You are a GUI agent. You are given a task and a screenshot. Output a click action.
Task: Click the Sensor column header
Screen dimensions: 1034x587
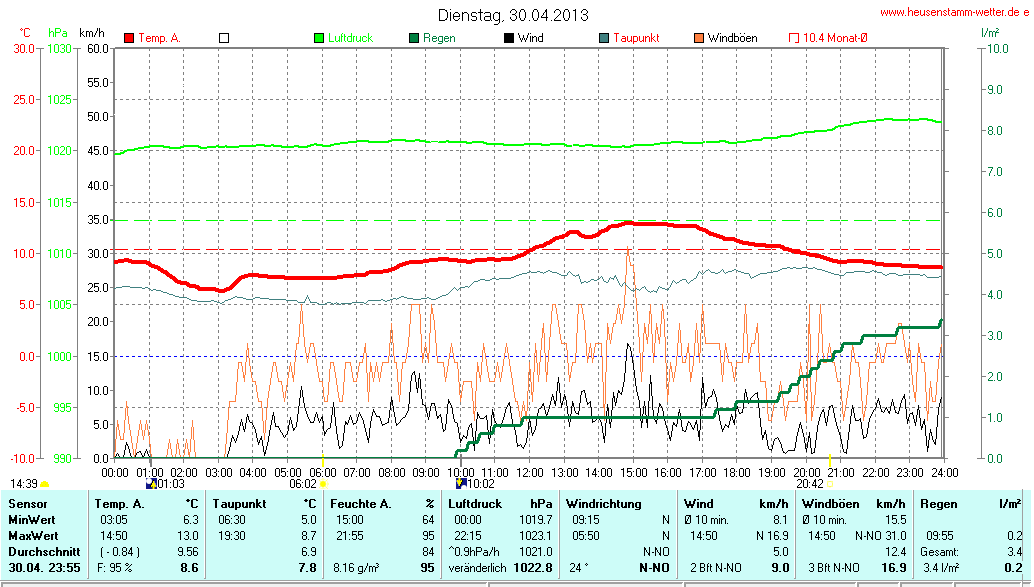pos(27,504)
